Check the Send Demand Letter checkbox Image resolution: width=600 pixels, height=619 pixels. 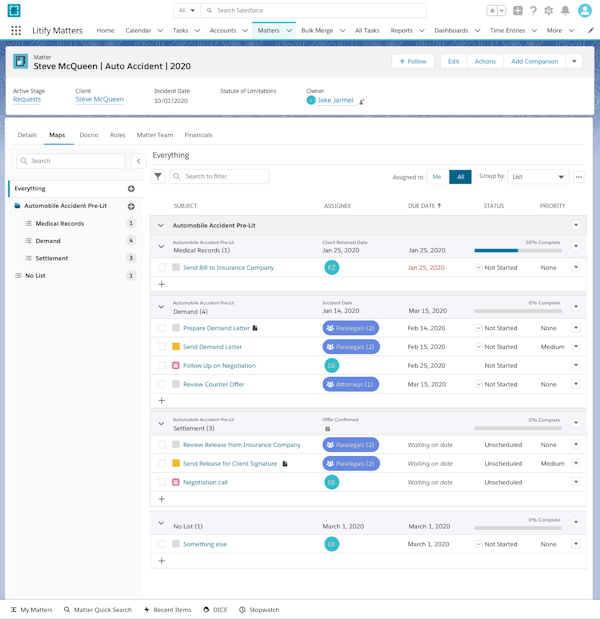coord(162,347)
